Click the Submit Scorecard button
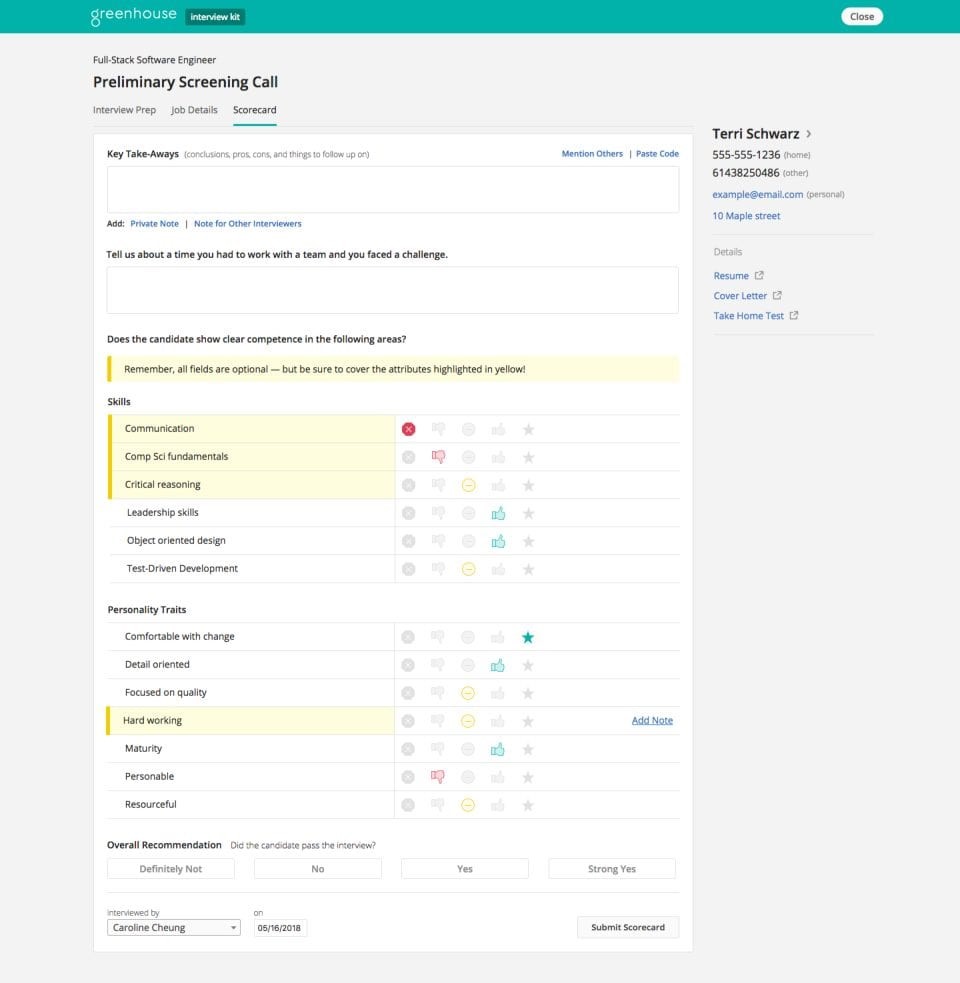This screenshot has height=983, width=960. [x=628, y=927]
